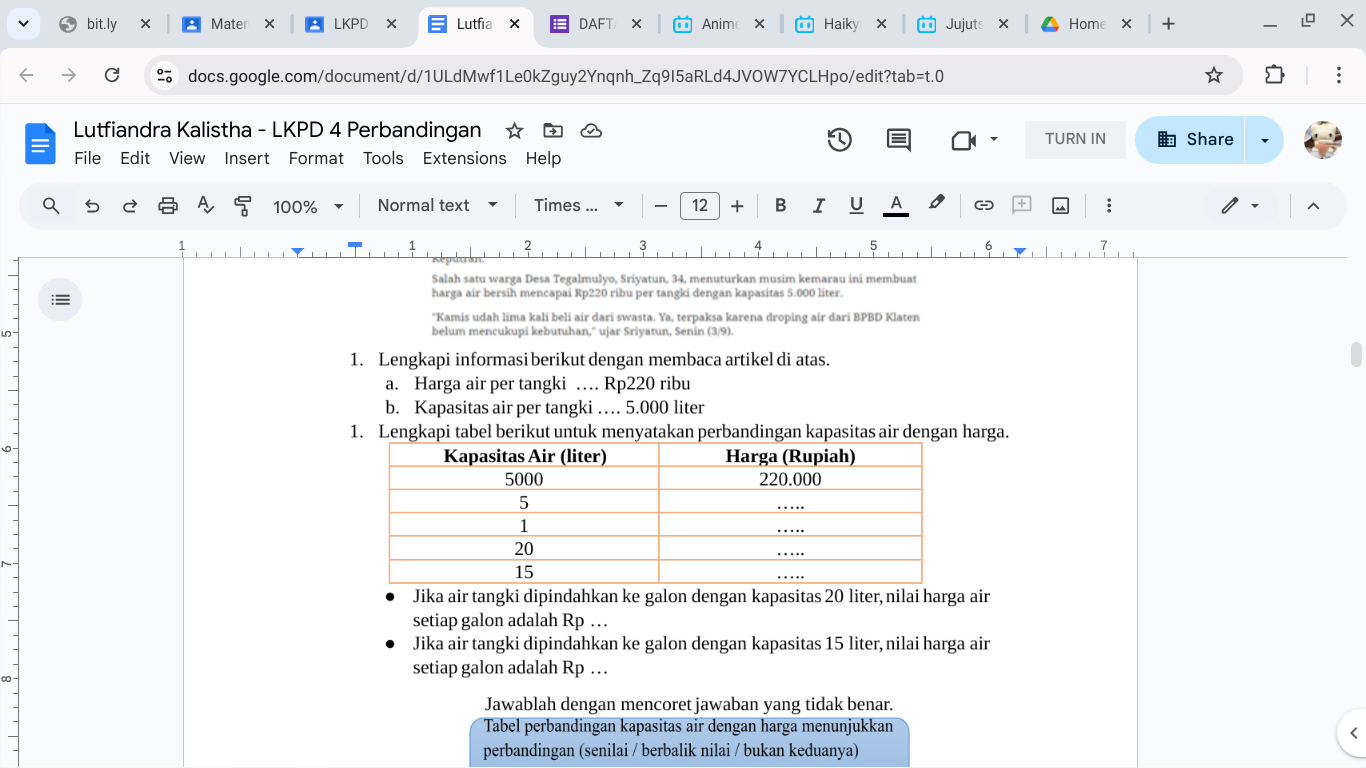
Task: Show the side panel arrow
Action: point(1352,733)
